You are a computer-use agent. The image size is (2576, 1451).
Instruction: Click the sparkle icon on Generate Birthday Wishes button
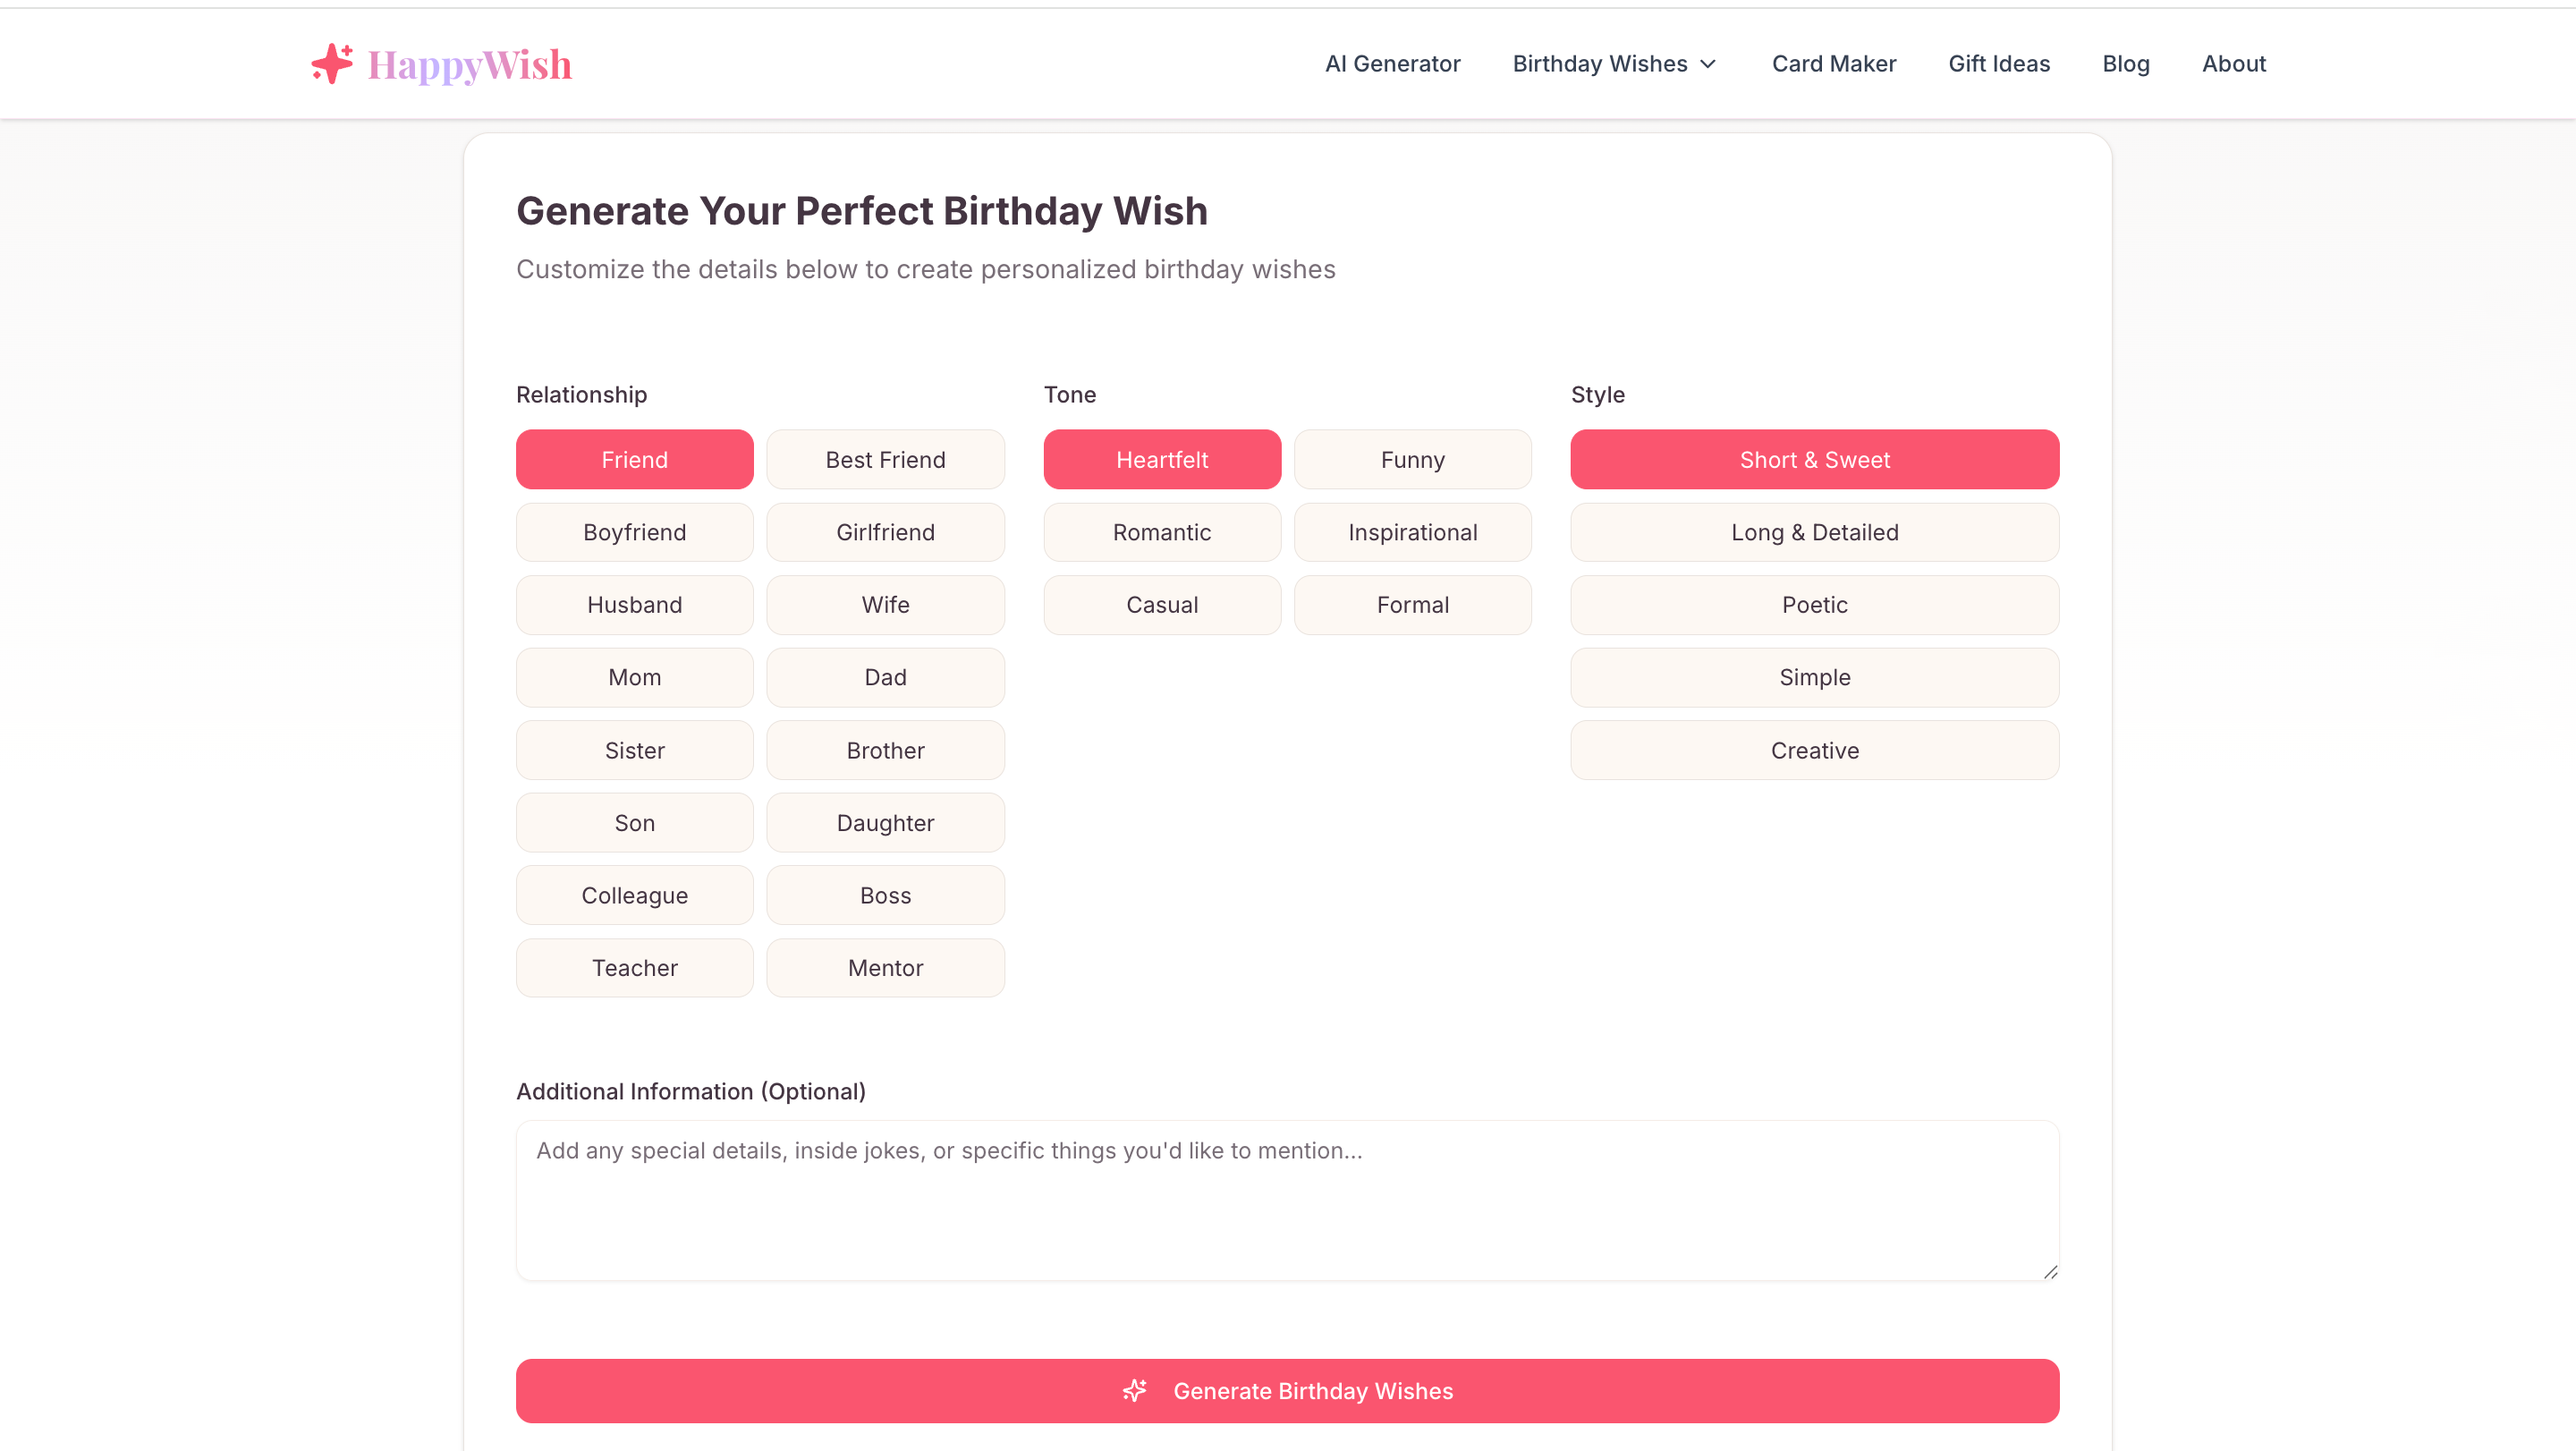coord(1134,1390)
